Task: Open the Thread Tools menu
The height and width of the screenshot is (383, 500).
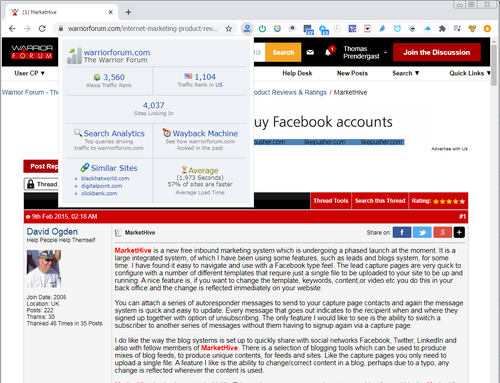Action: (331, 201)
